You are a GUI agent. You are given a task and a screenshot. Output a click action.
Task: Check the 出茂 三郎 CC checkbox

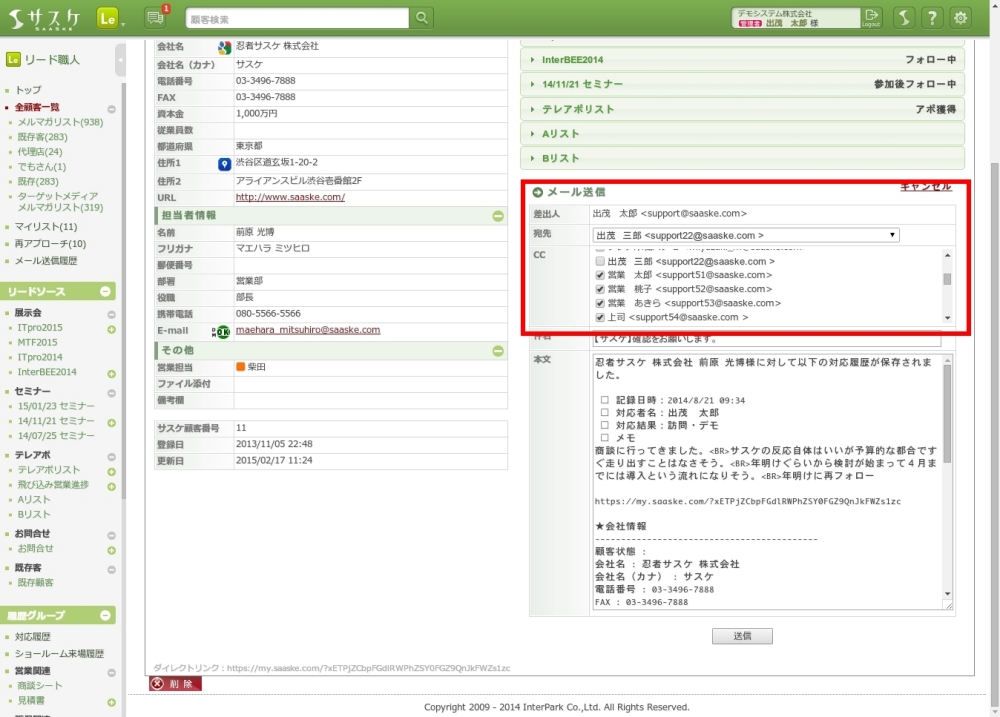pyautogui.click(x=600, y=261)
